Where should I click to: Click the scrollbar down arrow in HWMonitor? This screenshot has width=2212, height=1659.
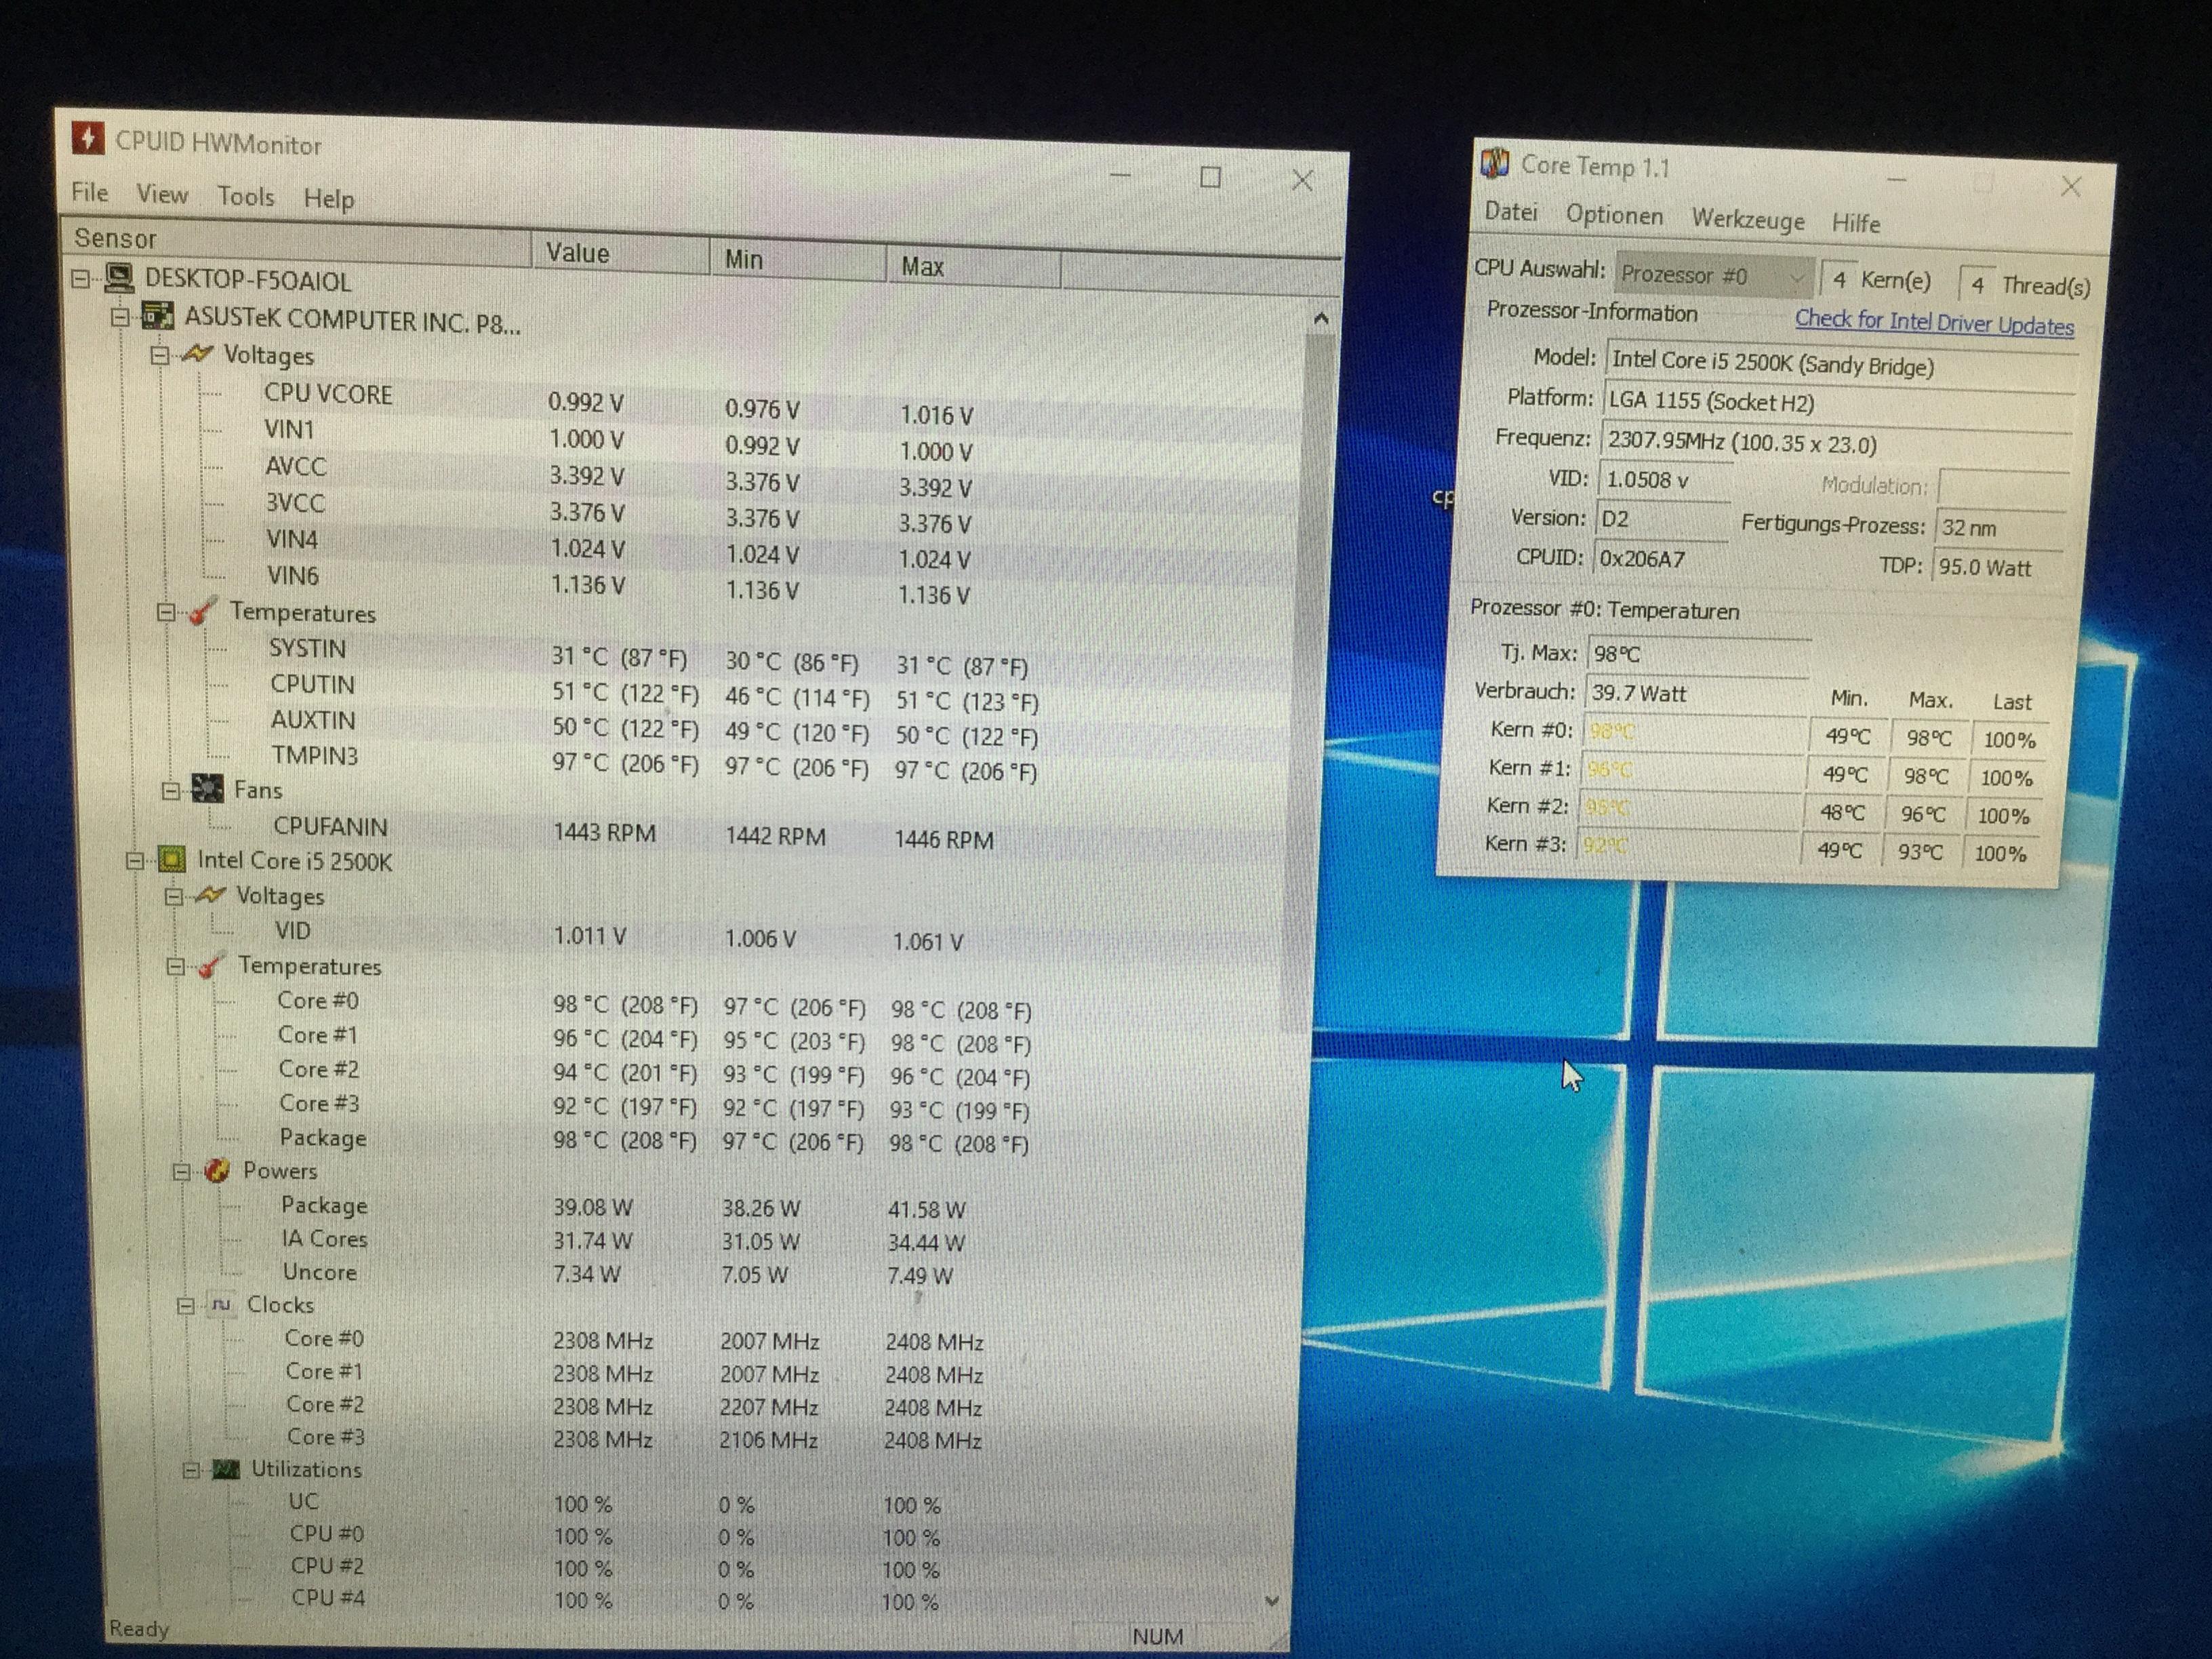tap(1272, 1601)
